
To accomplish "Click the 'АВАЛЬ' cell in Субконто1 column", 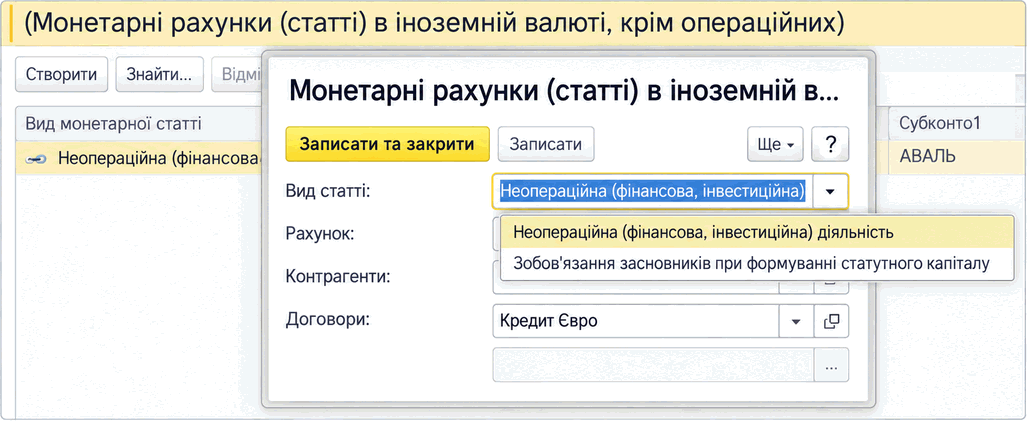I will 958,157.
